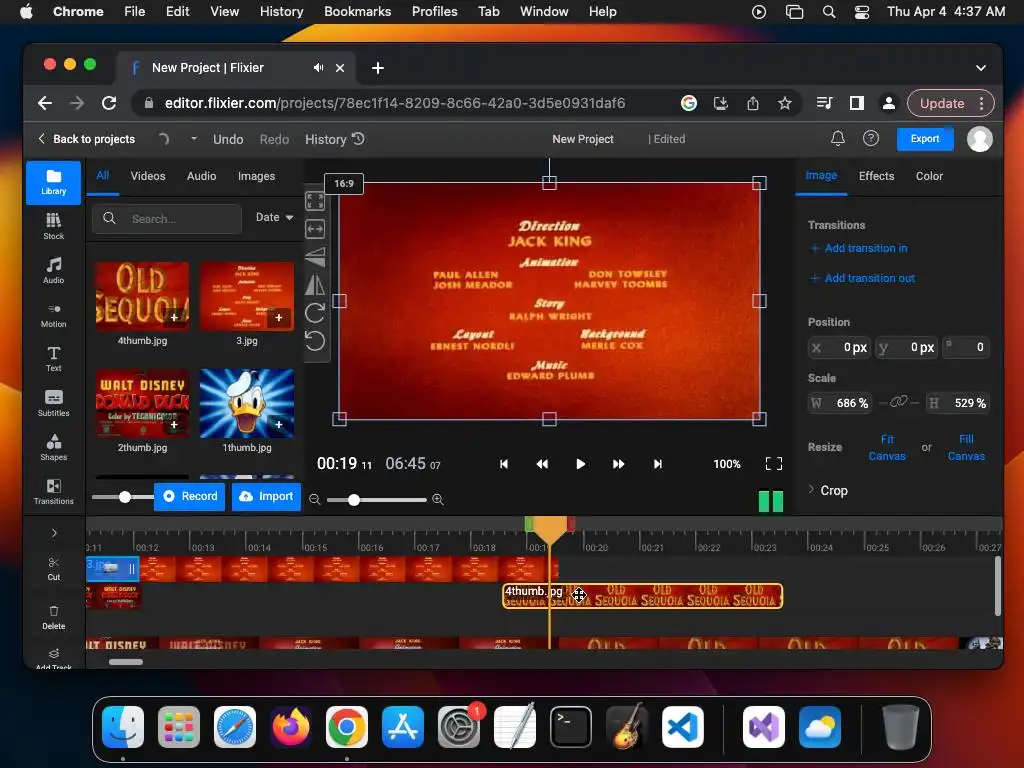This screenshot has width=1024, height=768.
Task: Skip to the end of the video
Action: pyautogui.click(x=658, y=464)
